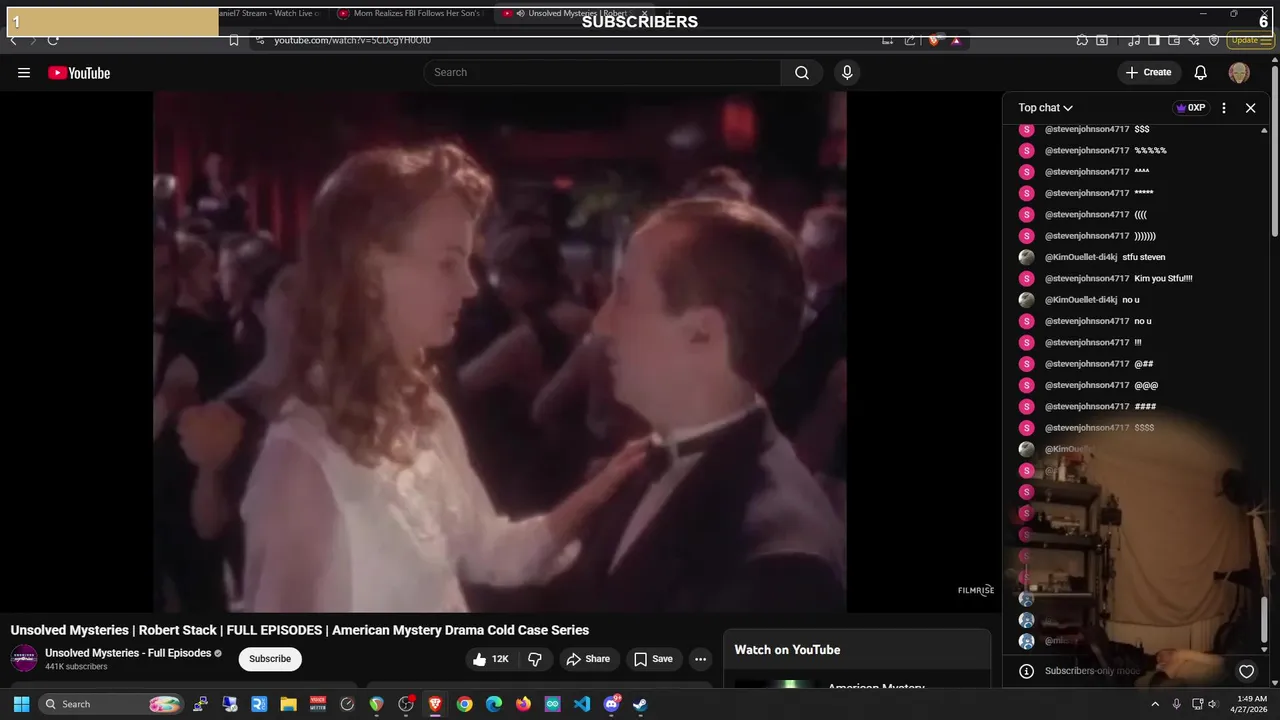This screenshot has height=720, width=1280.
Task: Open Steam from taskbar
Action: click(x=640, y=704)
